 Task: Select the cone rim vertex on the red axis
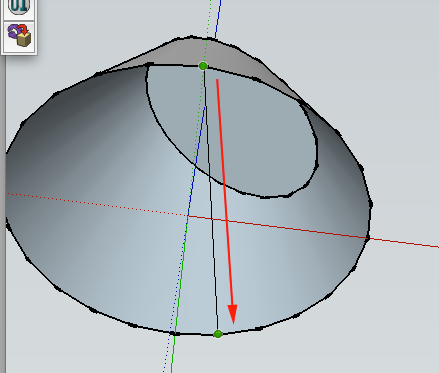click(x=368, y=238)
